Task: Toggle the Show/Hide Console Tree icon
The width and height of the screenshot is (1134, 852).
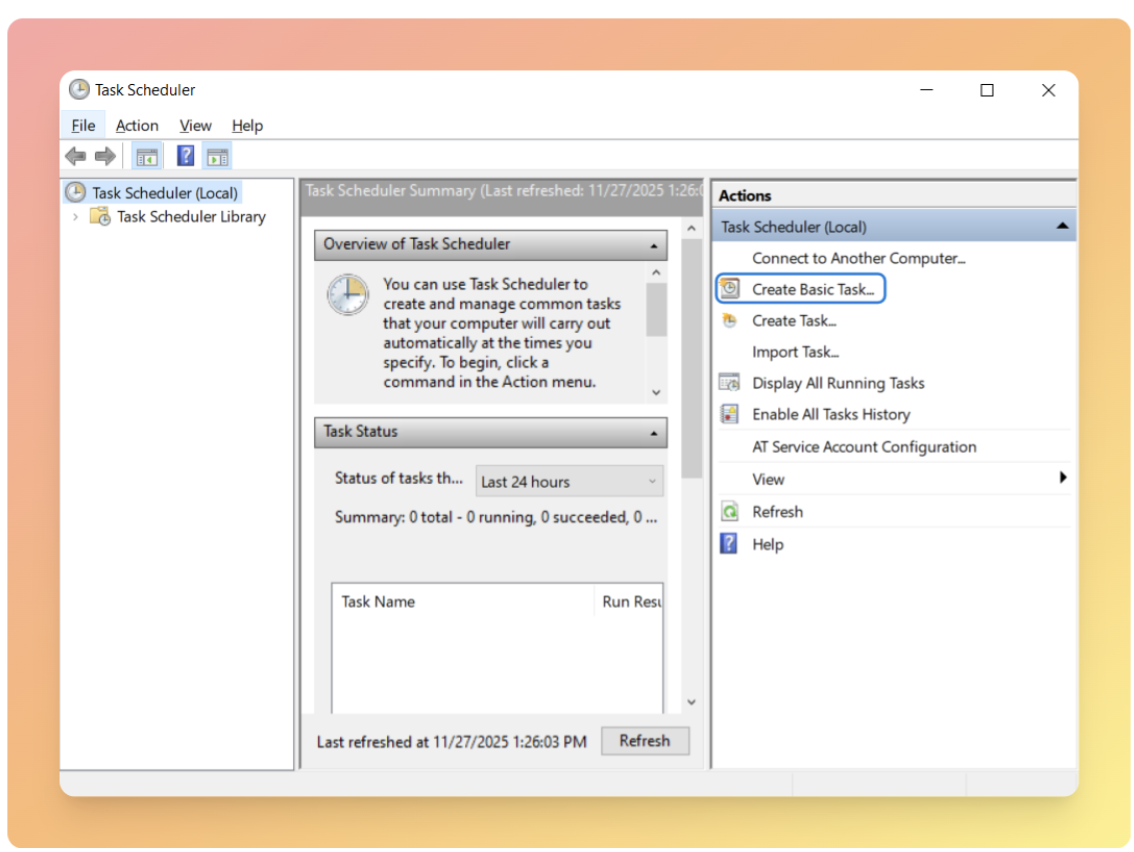Action: tap(147, 156)
